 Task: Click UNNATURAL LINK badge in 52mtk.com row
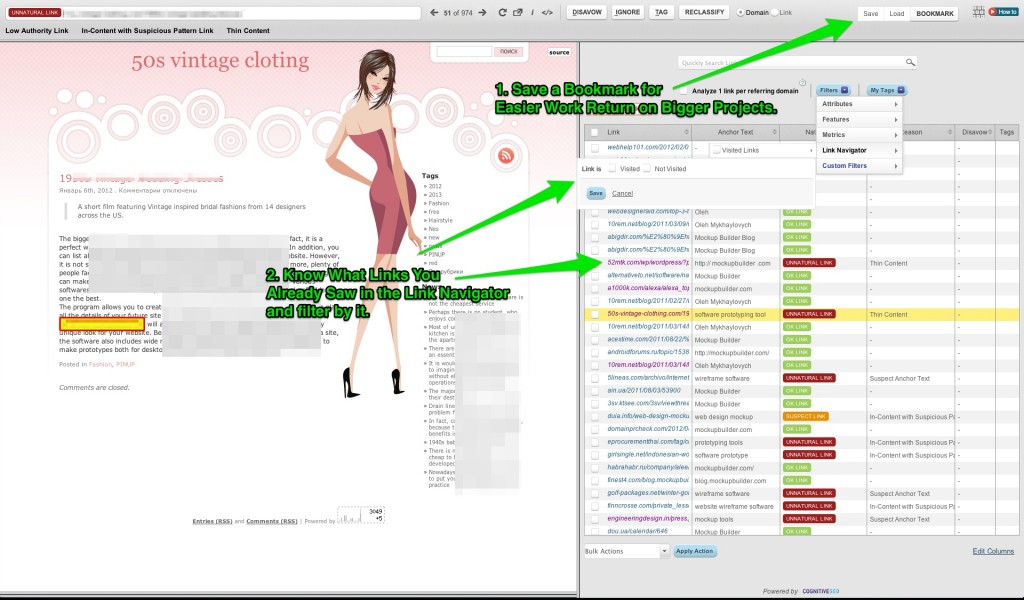pyautogui.click(x=810, y=263)
